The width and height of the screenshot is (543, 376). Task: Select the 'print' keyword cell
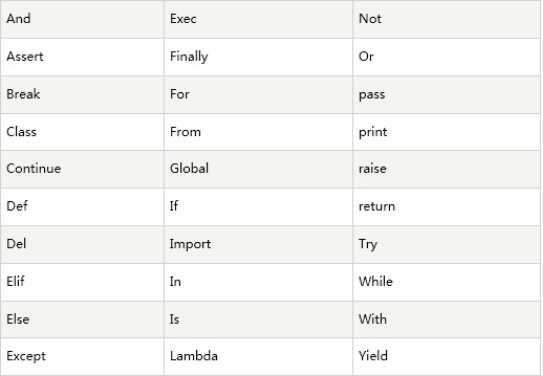pyautogui.click(x=446, y=132)
